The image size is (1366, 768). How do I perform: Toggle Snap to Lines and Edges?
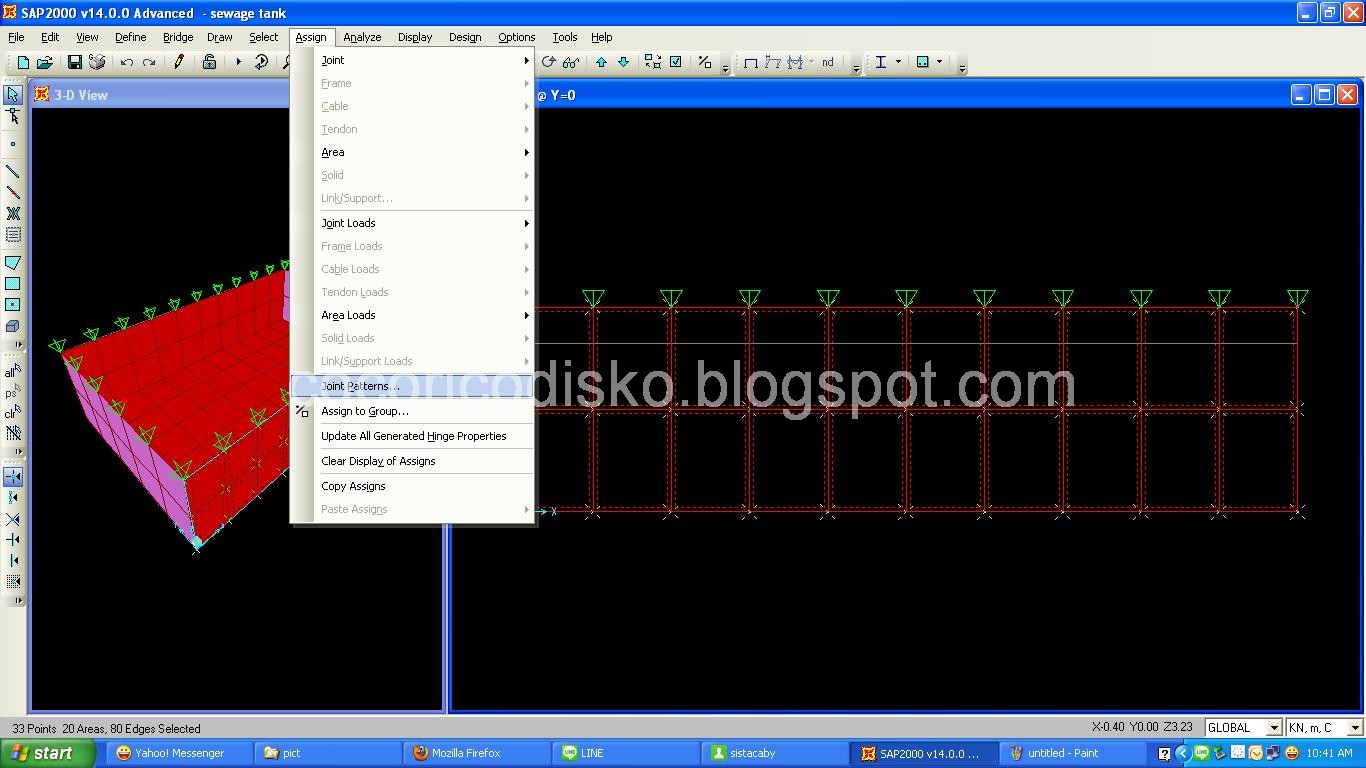[13, 561]
